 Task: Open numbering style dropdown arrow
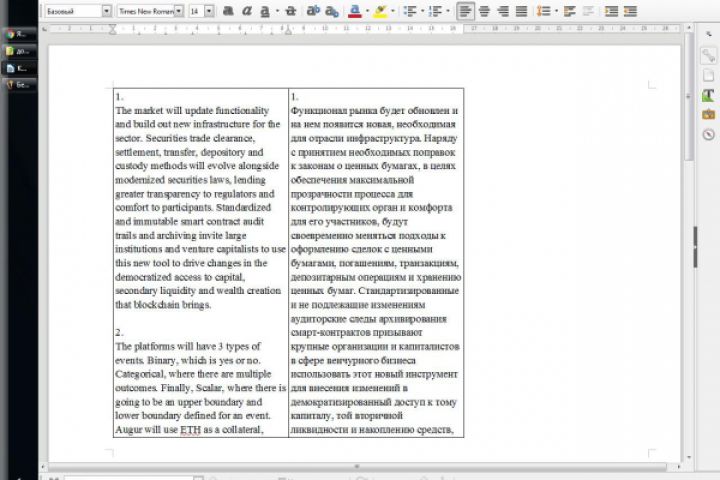click(x=448, y=11)
